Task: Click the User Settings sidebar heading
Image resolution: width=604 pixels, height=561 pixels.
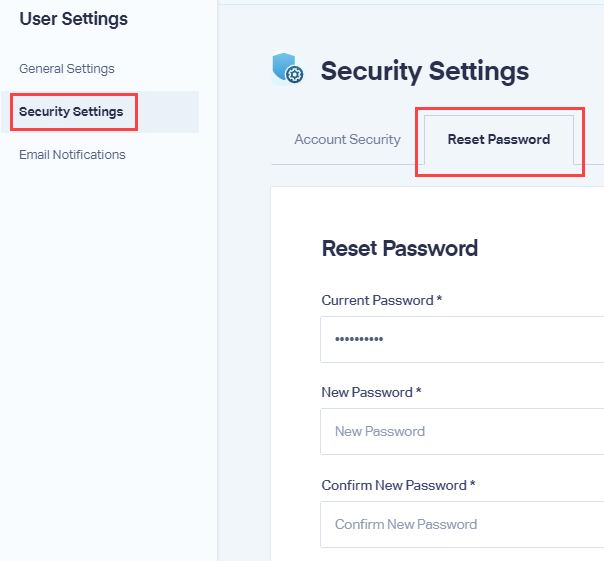Action: [x=74, y=19]
